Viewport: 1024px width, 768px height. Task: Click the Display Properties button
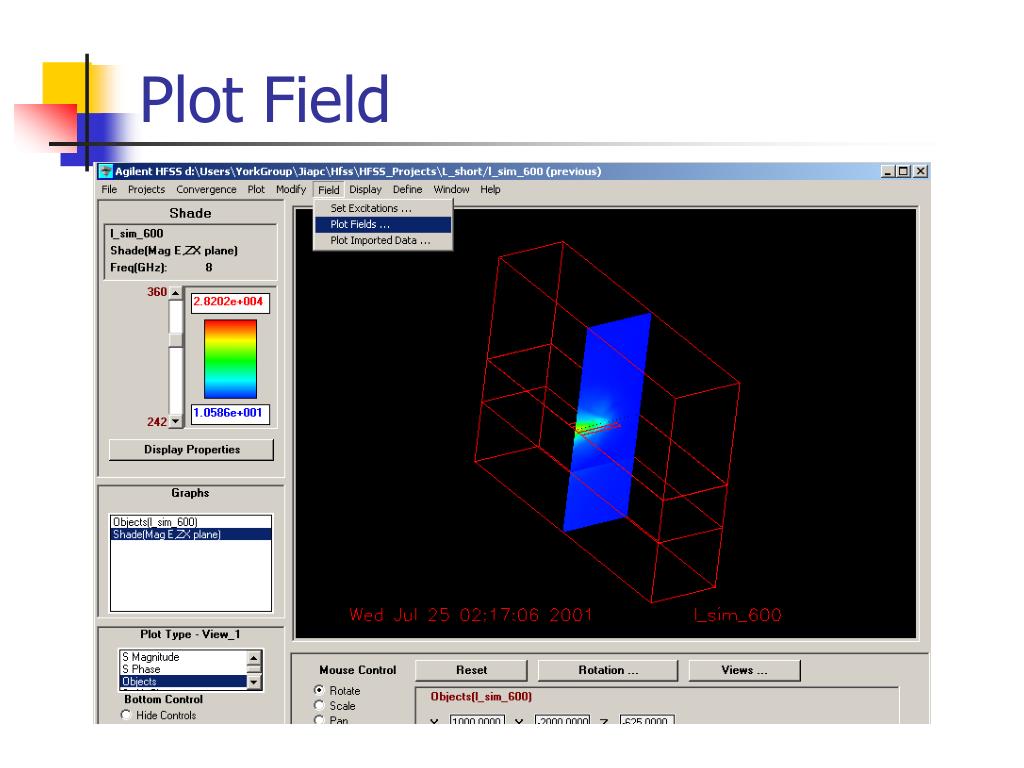pos(191,449)
